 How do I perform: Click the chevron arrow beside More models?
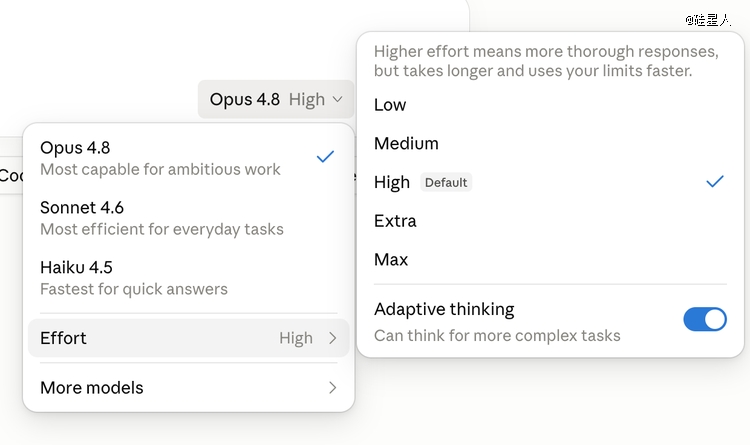(x=333, y=388)
